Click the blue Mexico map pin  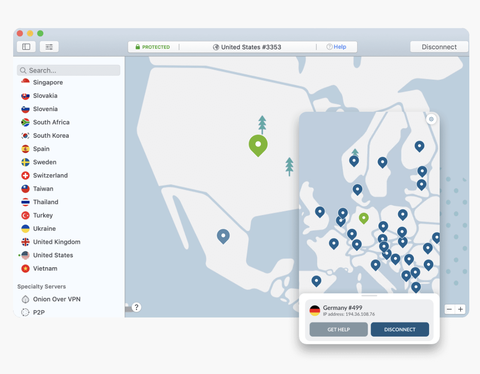coord(223,236)
